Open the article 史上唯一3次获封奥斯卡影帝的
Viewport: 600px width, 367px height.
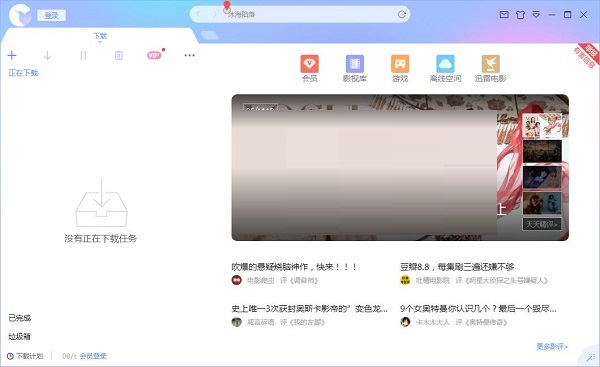[x=310, y=308]
